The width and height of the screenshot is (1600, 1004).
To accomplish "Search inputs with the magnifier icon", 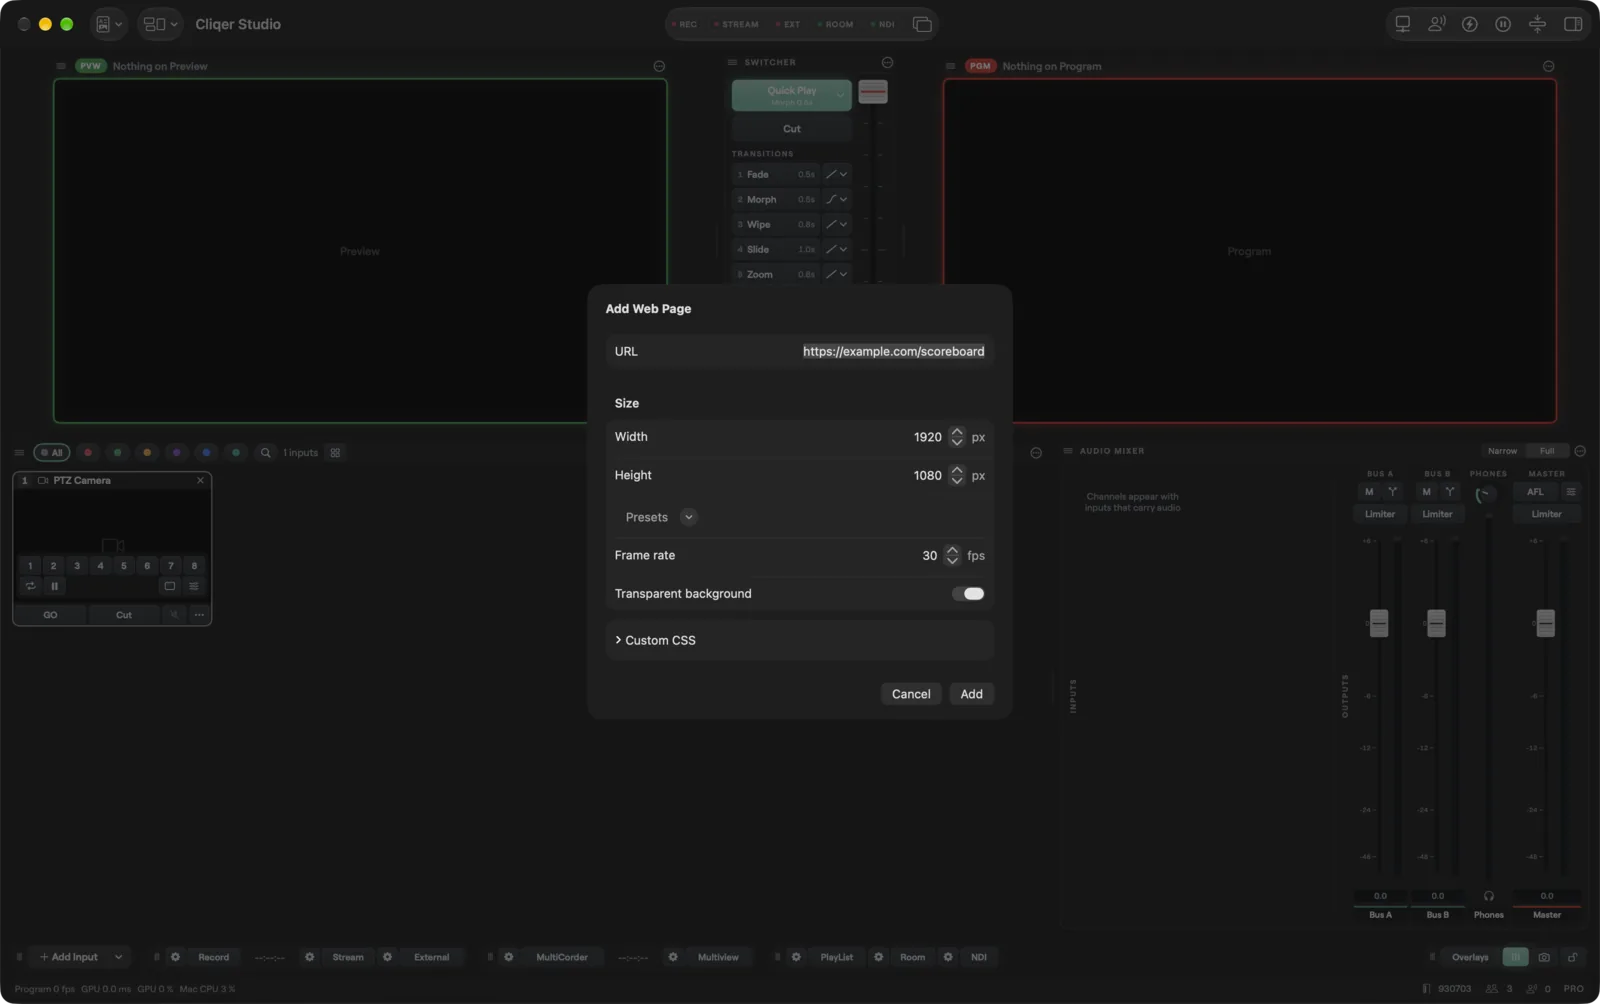I will pyautogui.click(x=266, y=453).
